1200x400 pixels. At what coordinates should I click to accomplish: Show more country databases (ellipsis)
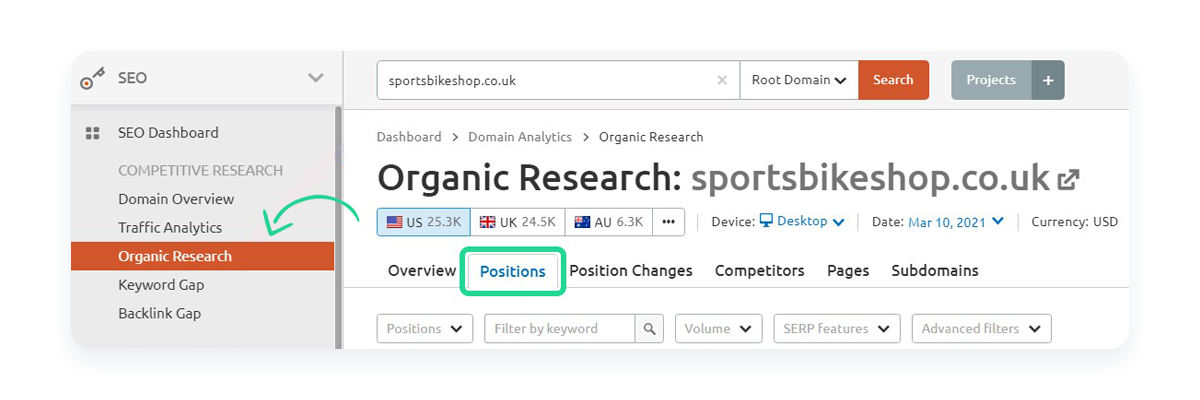(x=669, y=222)
